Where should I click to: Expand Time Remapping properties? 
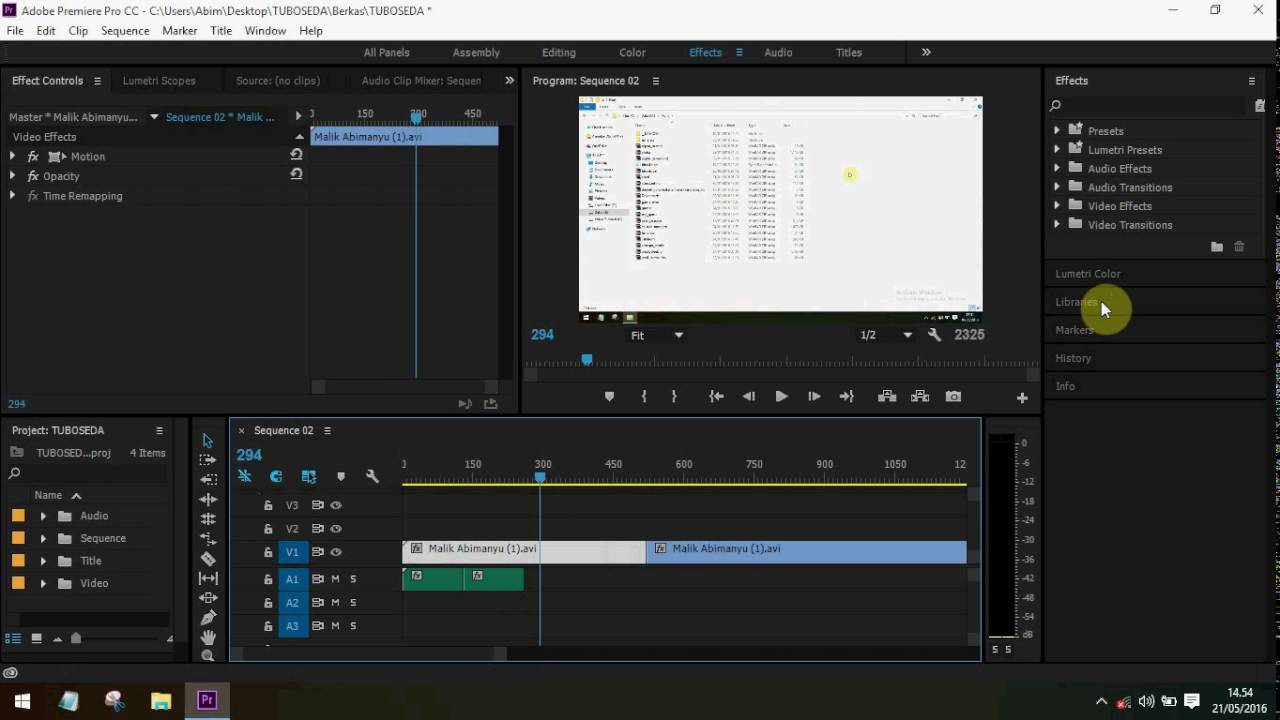click(12, 196)
